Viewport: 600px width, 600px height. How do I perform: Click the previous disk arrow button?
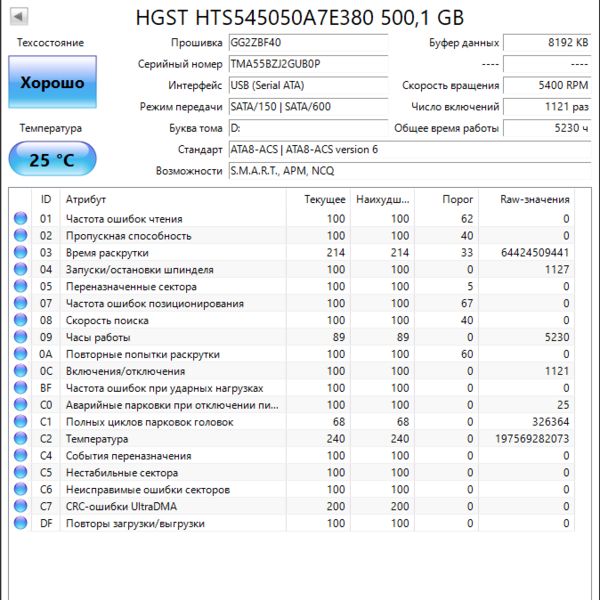click(x=18, y=16)
